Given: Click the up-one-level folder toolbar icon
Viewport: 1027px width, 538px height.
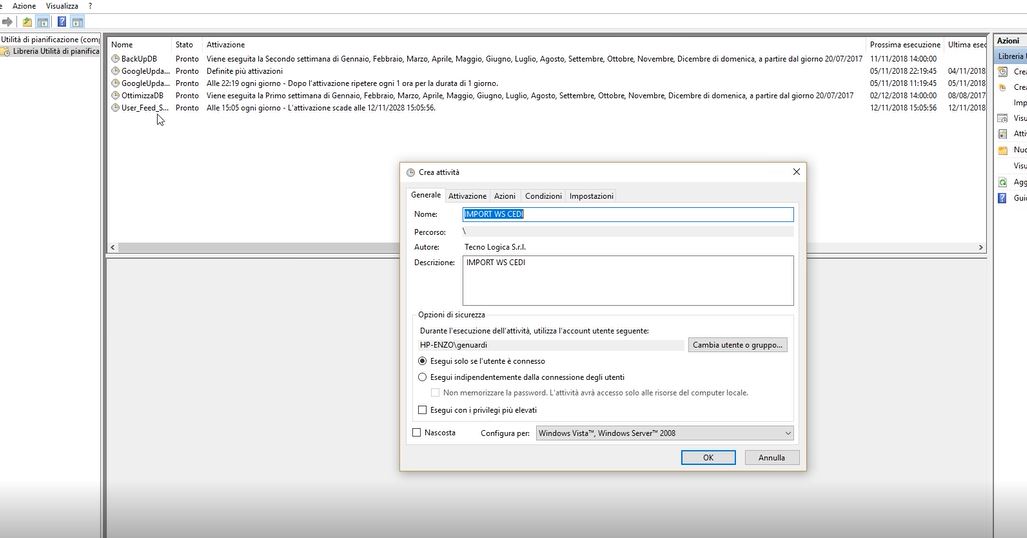Looking at the screenshot, I should (27, 21).
